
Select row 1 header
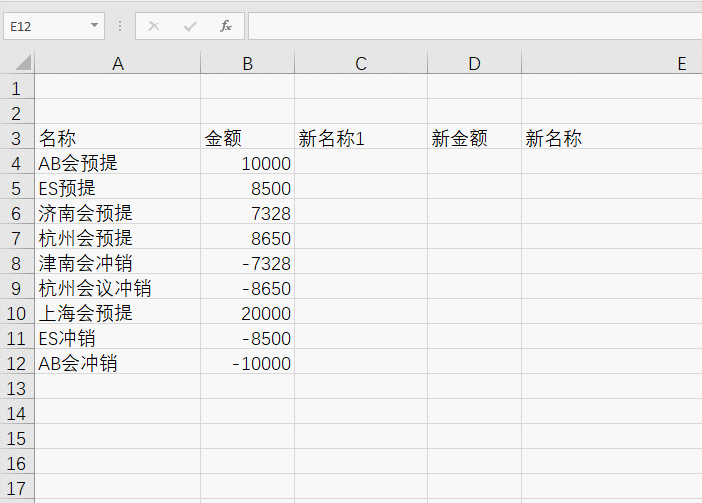[17, 88]
